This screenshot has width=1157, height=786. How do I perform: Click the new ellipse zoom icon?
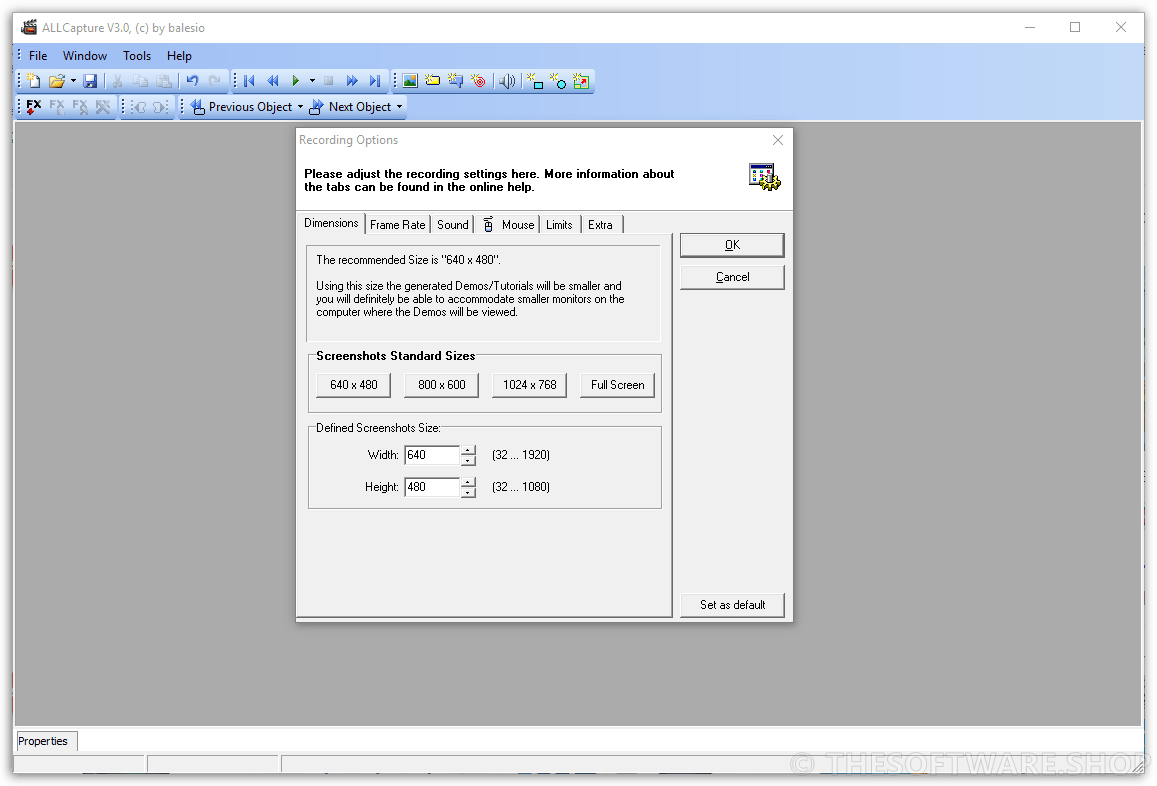559,81
